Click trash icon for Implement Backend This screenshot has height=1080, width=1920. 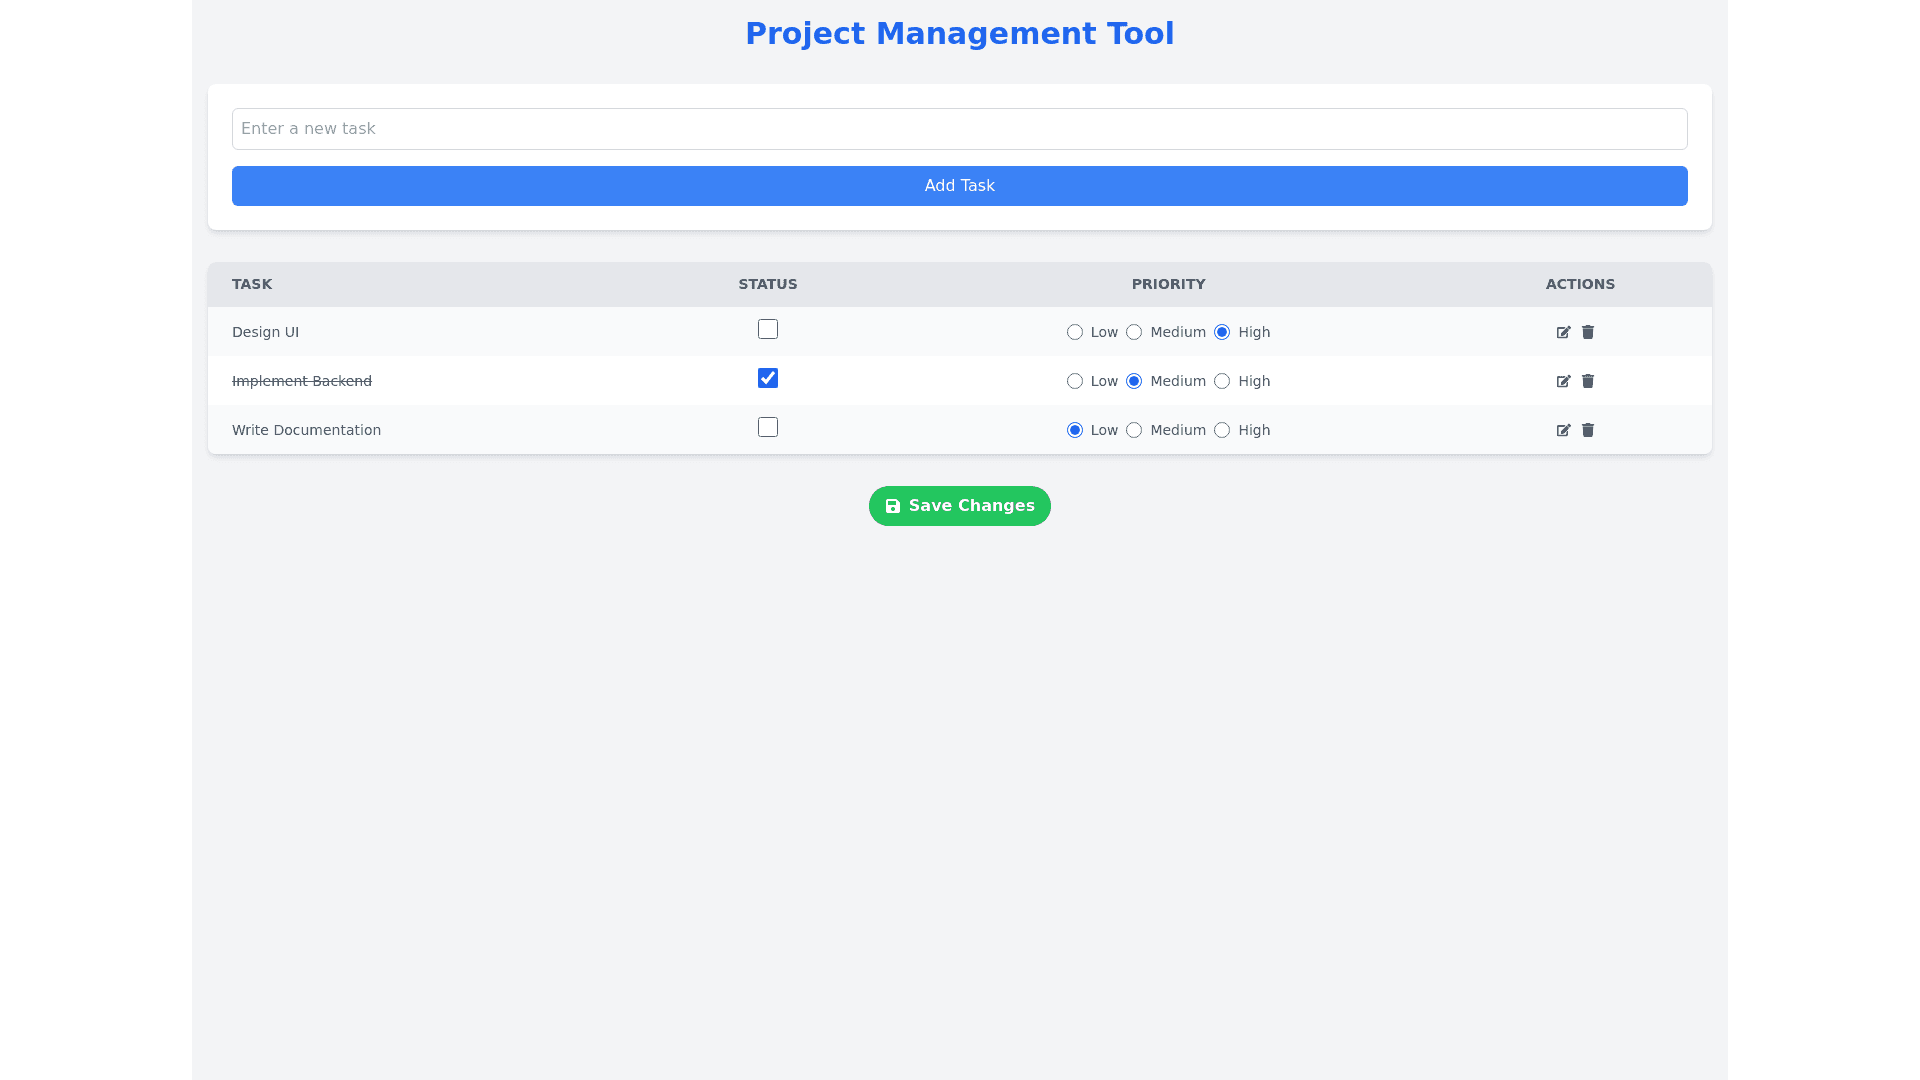(x=1588, y=381)
